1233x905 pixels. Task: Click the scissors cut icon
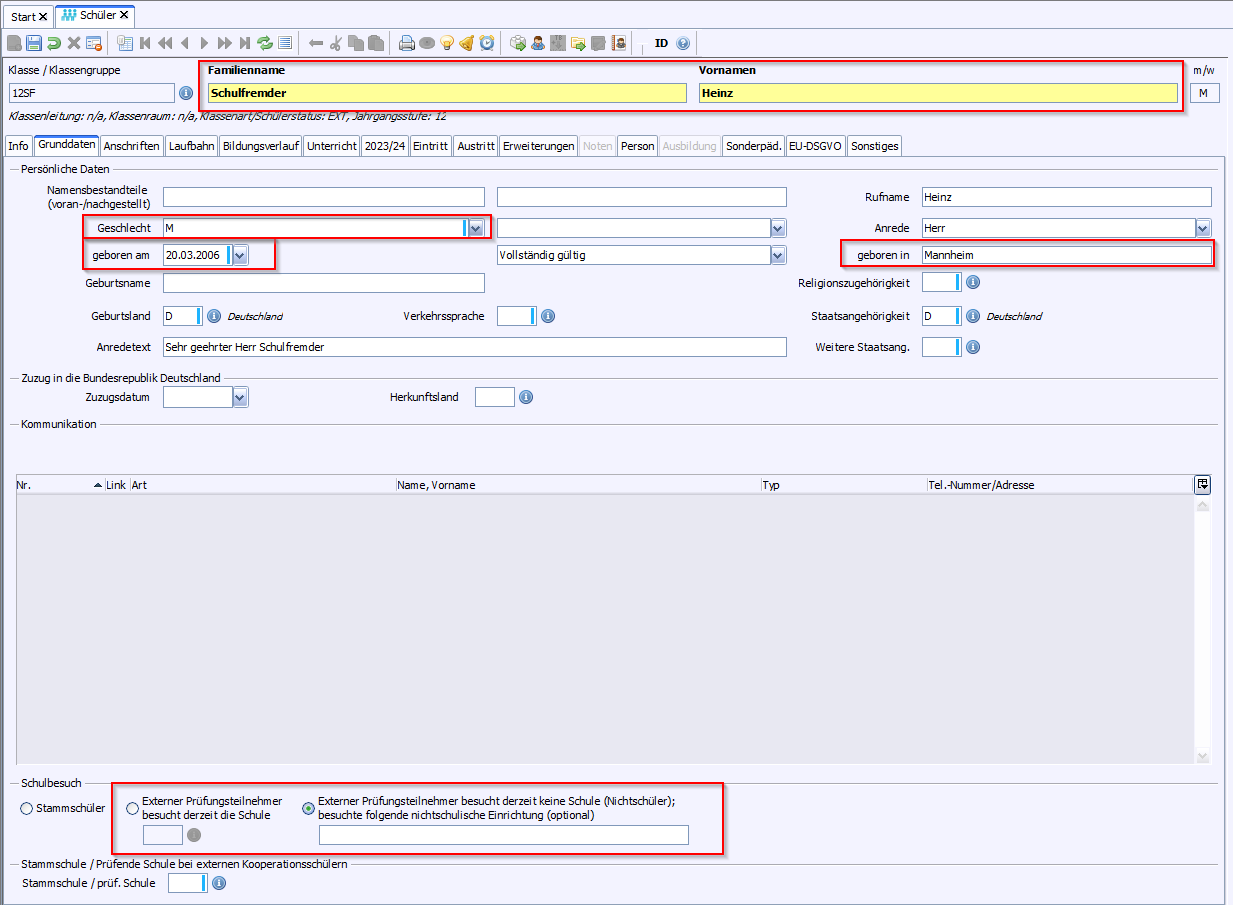(x=336, y=43)
